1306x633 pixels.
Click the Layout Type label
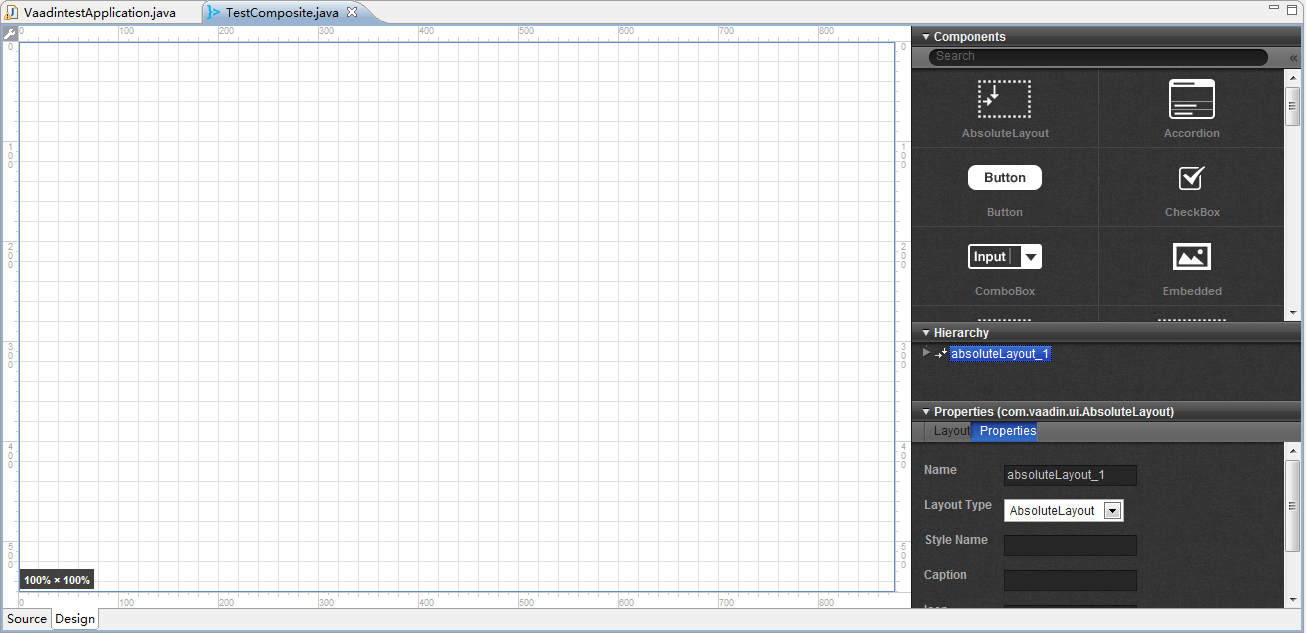pos(958,505)
